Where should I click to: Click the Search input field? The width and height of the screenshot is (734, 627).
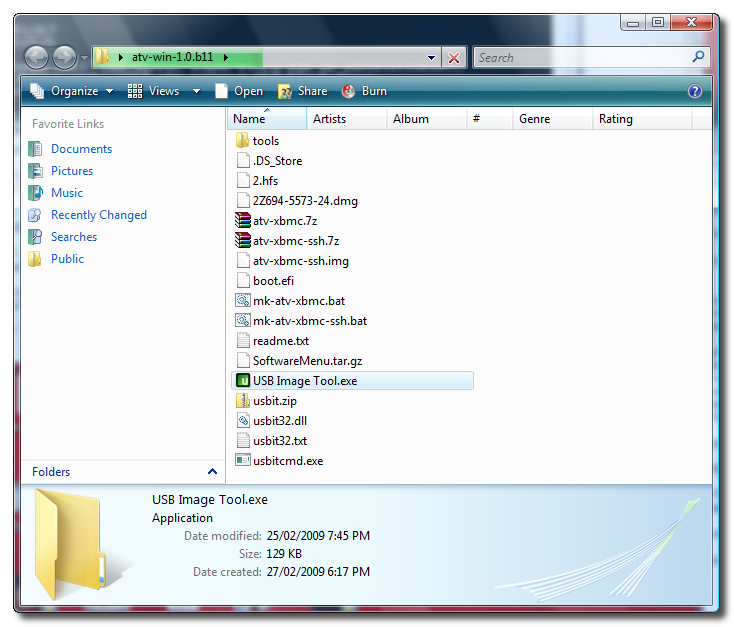pyautogui.click(x=582, y=58)
